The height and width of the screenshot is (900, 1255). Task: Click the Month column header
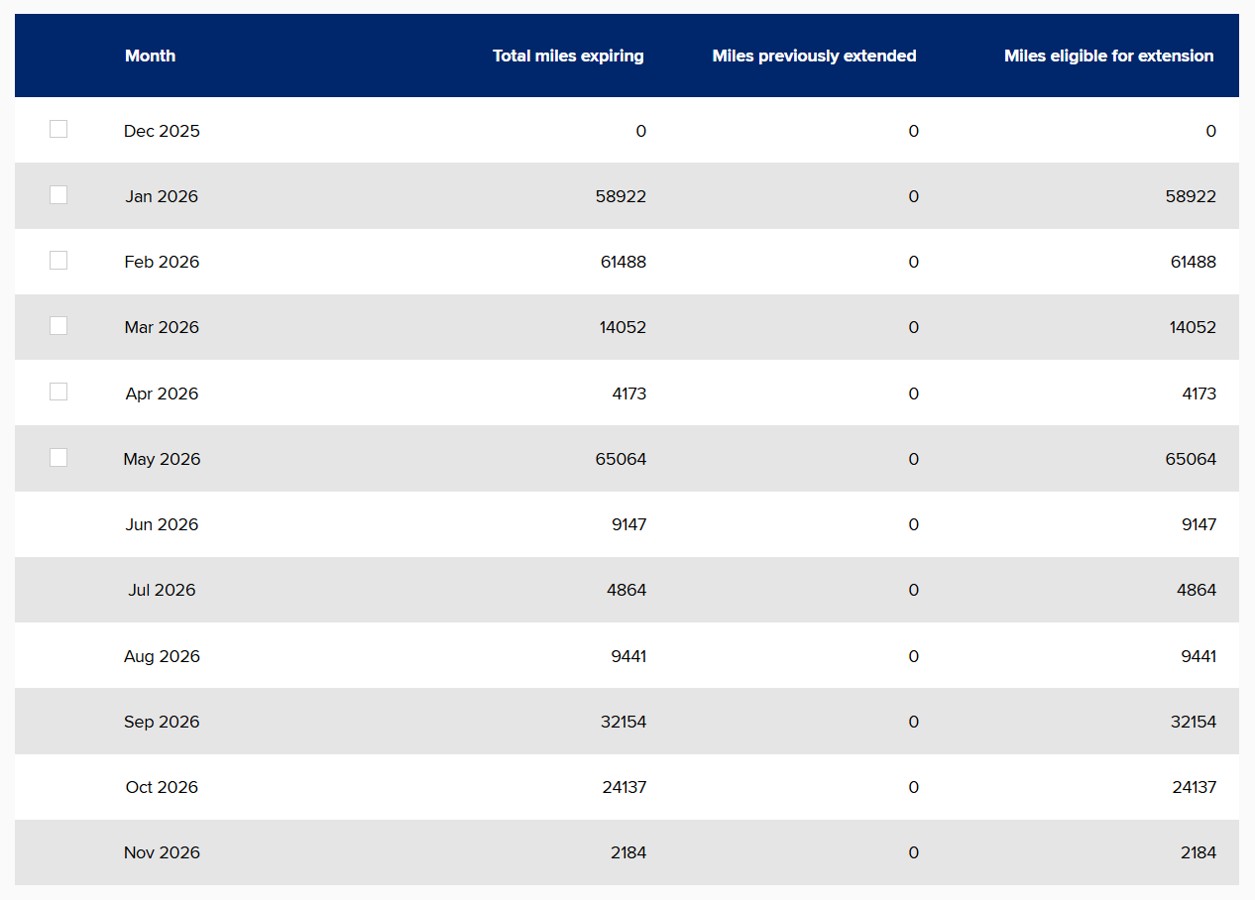coord(150,56)
